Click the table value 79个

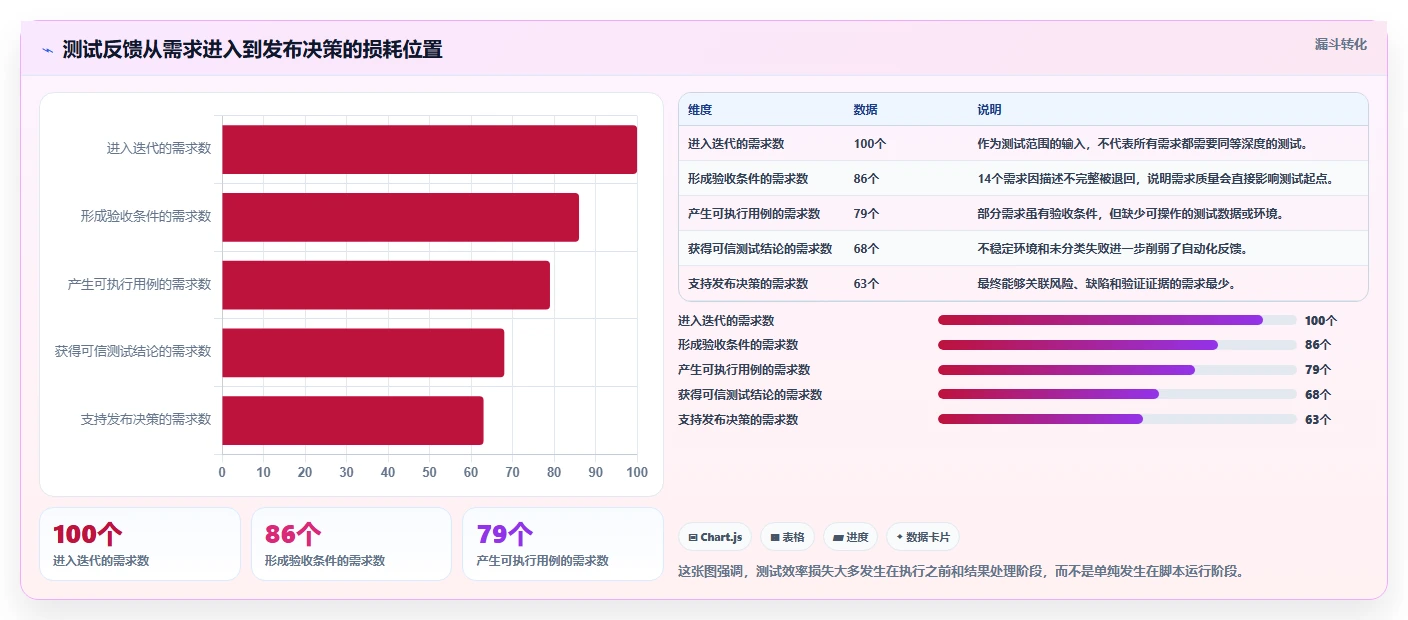[867, 214]
